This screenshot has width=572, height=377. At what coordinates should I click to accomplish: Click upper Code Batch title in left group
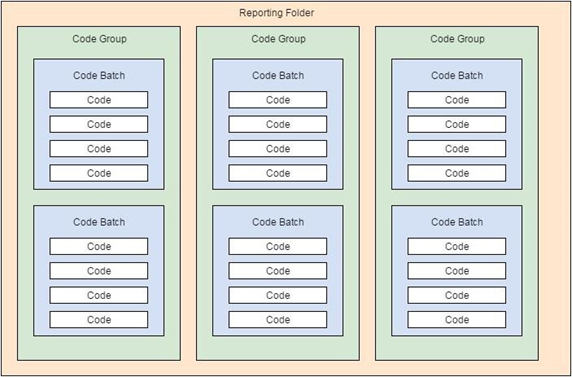pos(99,76)
